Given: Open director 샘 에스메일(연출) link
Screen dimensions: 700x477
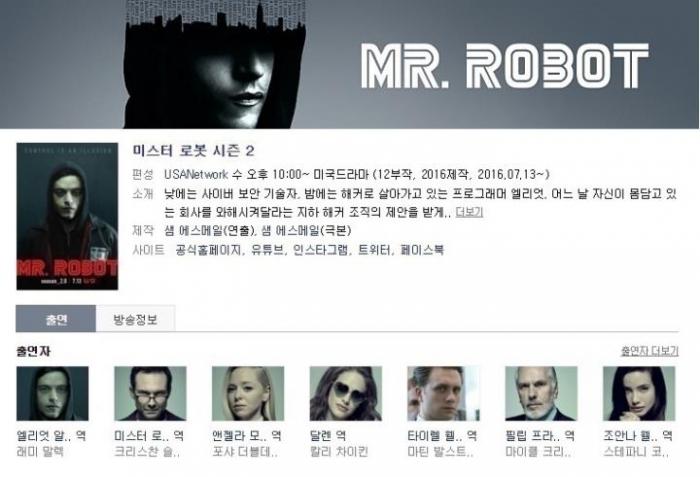Looking at the screenshot, I should (x=209, y=230).
